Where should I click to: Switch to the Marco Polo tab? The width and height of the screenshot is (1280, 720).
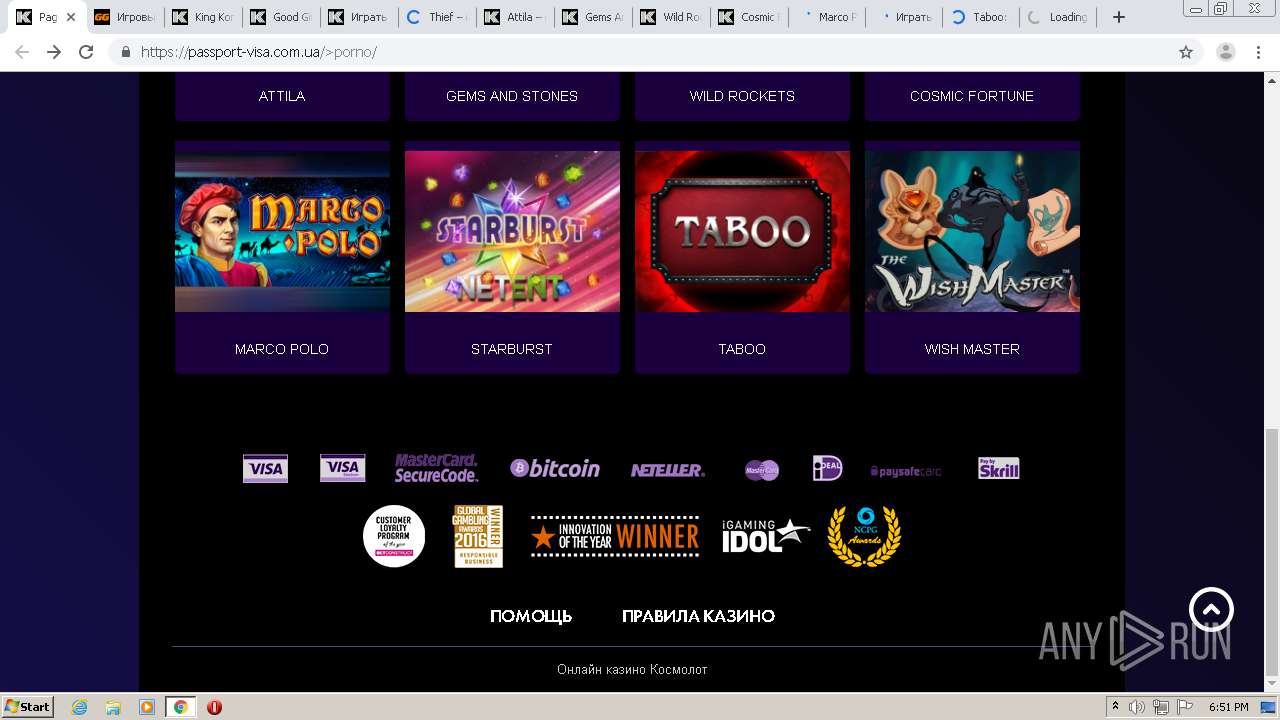(x=826, y=17)
